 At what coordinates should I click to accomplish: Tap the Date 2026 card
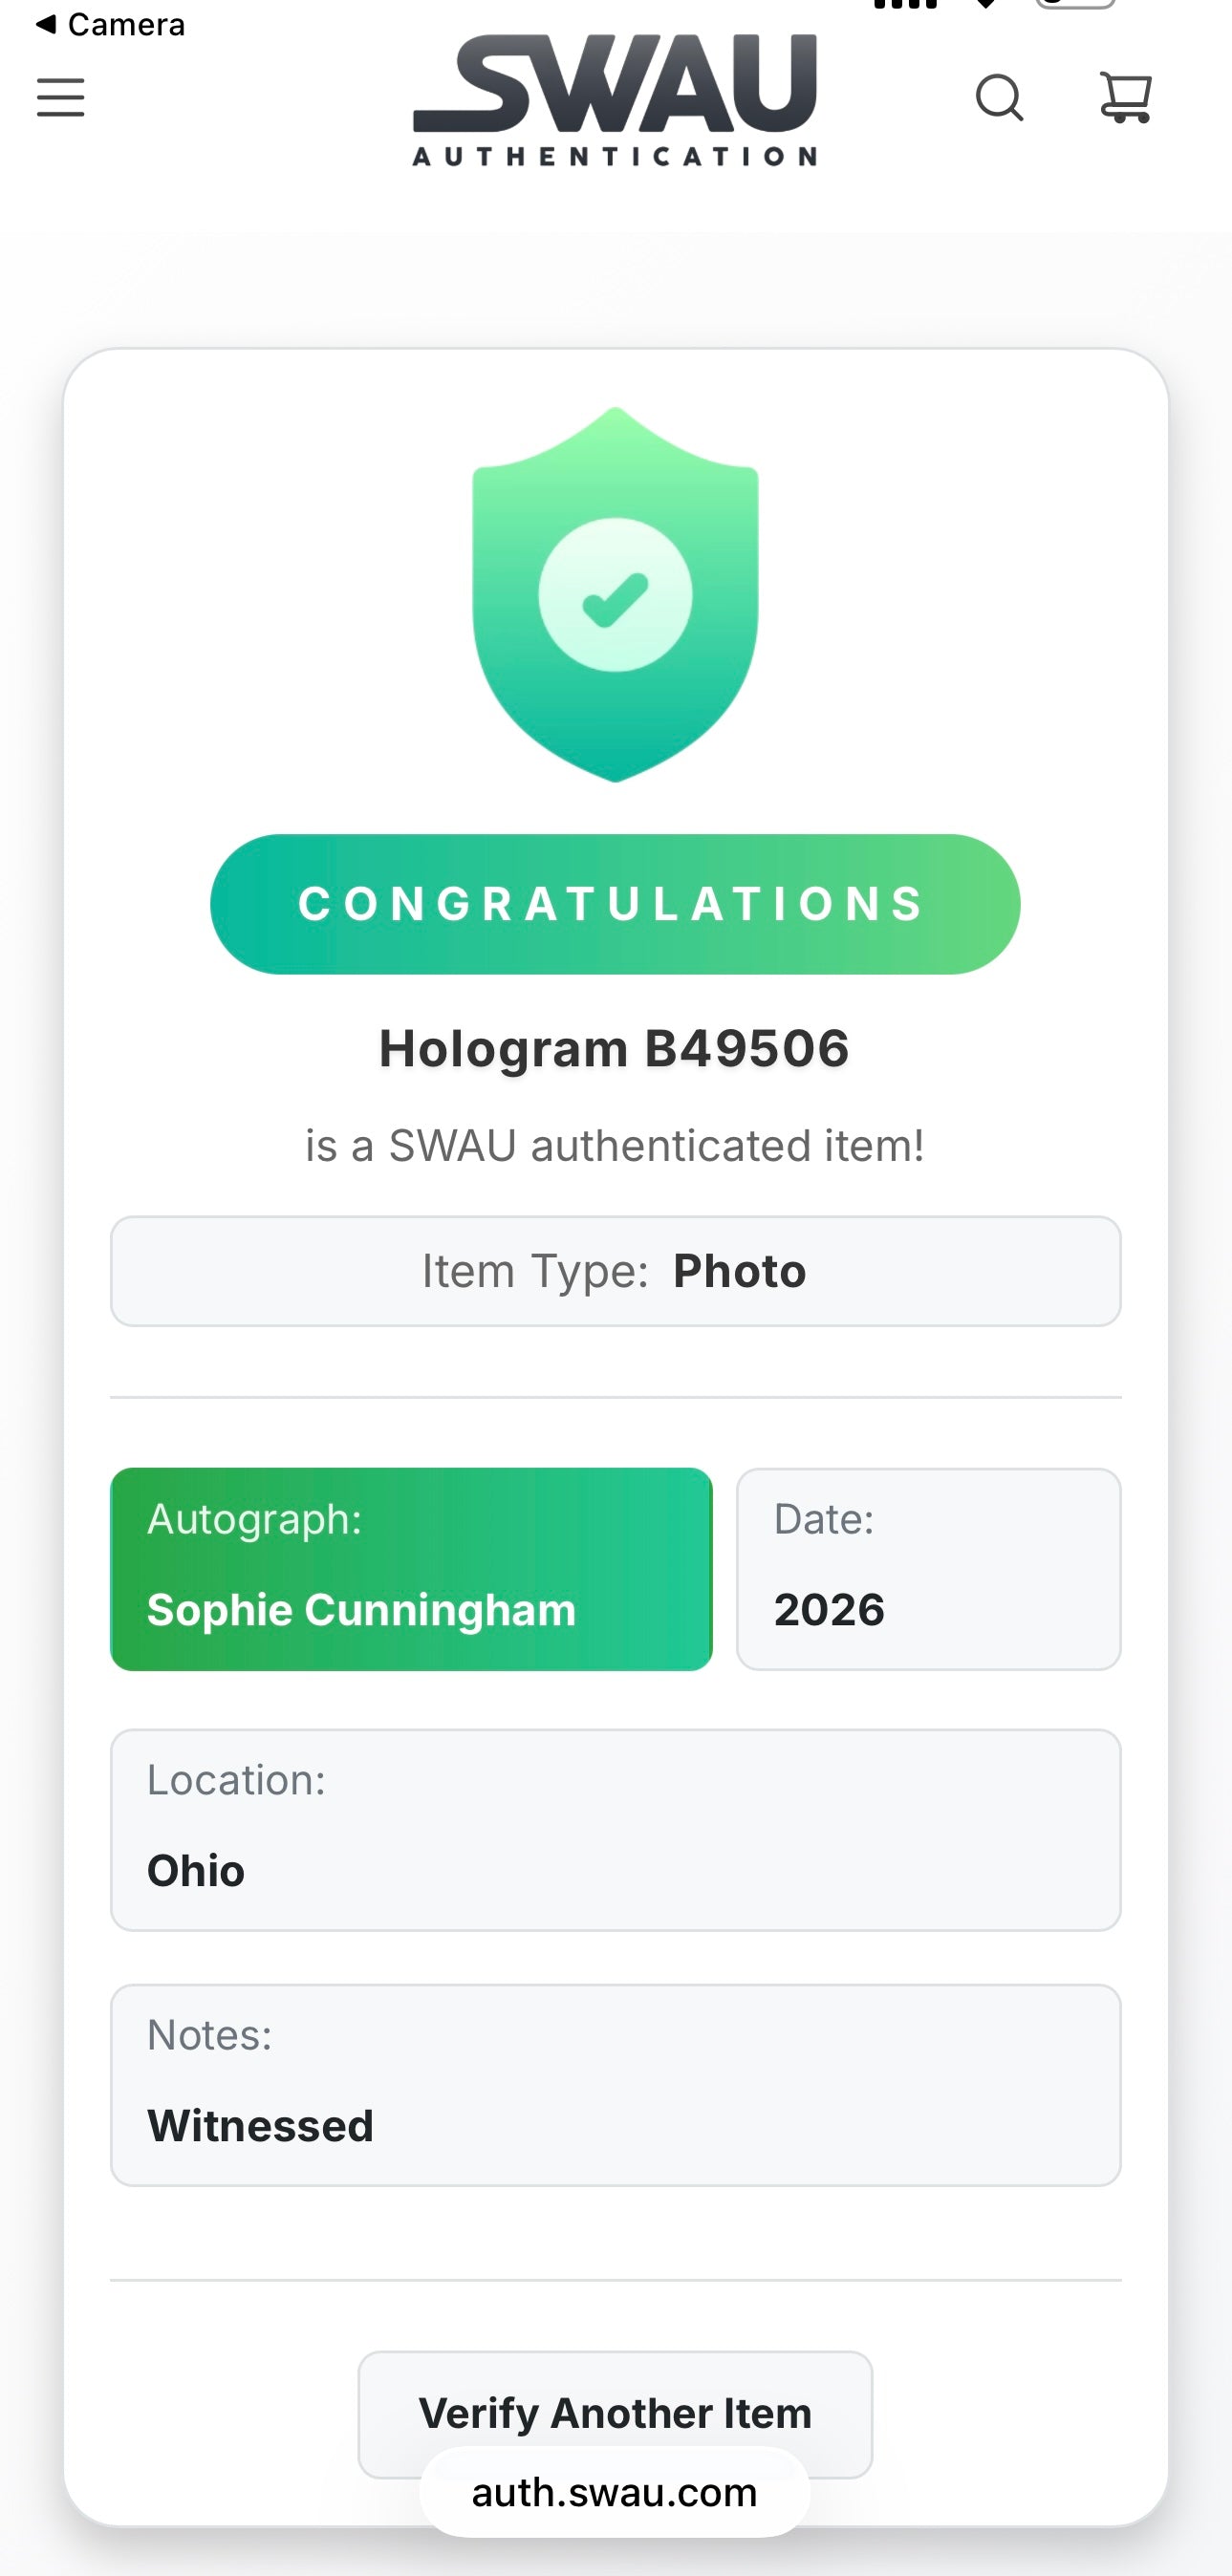tap(928, 1569)
